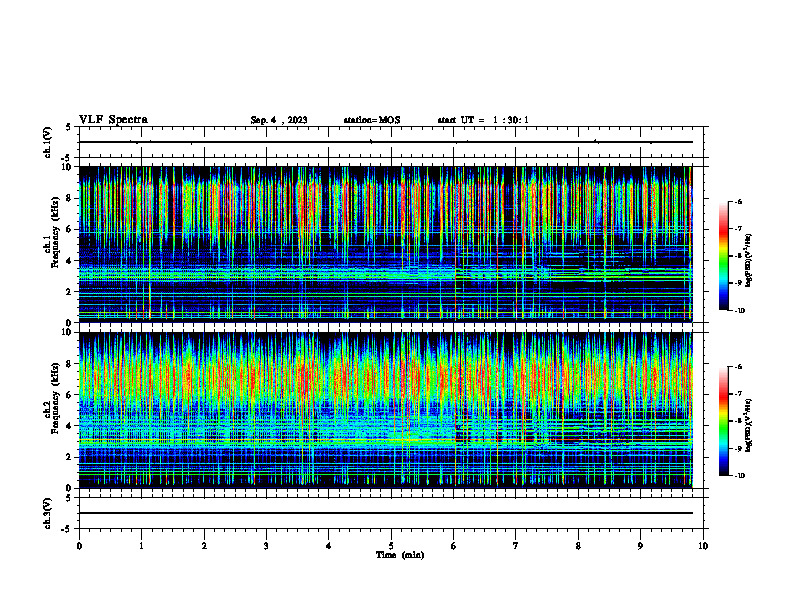Click the "VLF Spectra" plot title

pyautogui.click(x=113, y=120)
